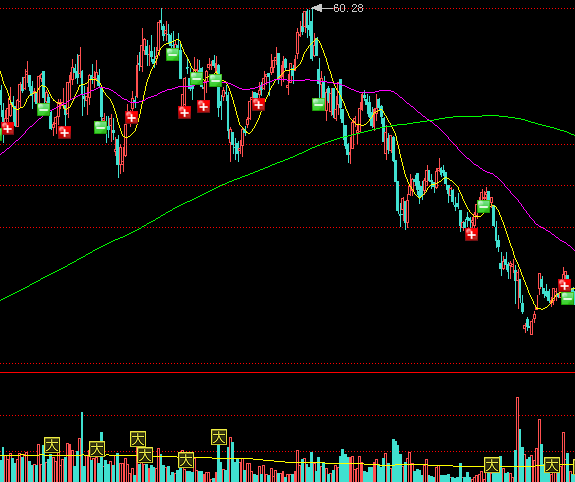Select the rightmost 大 volume marker
The image size is (575, 482).
tap(552, 465)
